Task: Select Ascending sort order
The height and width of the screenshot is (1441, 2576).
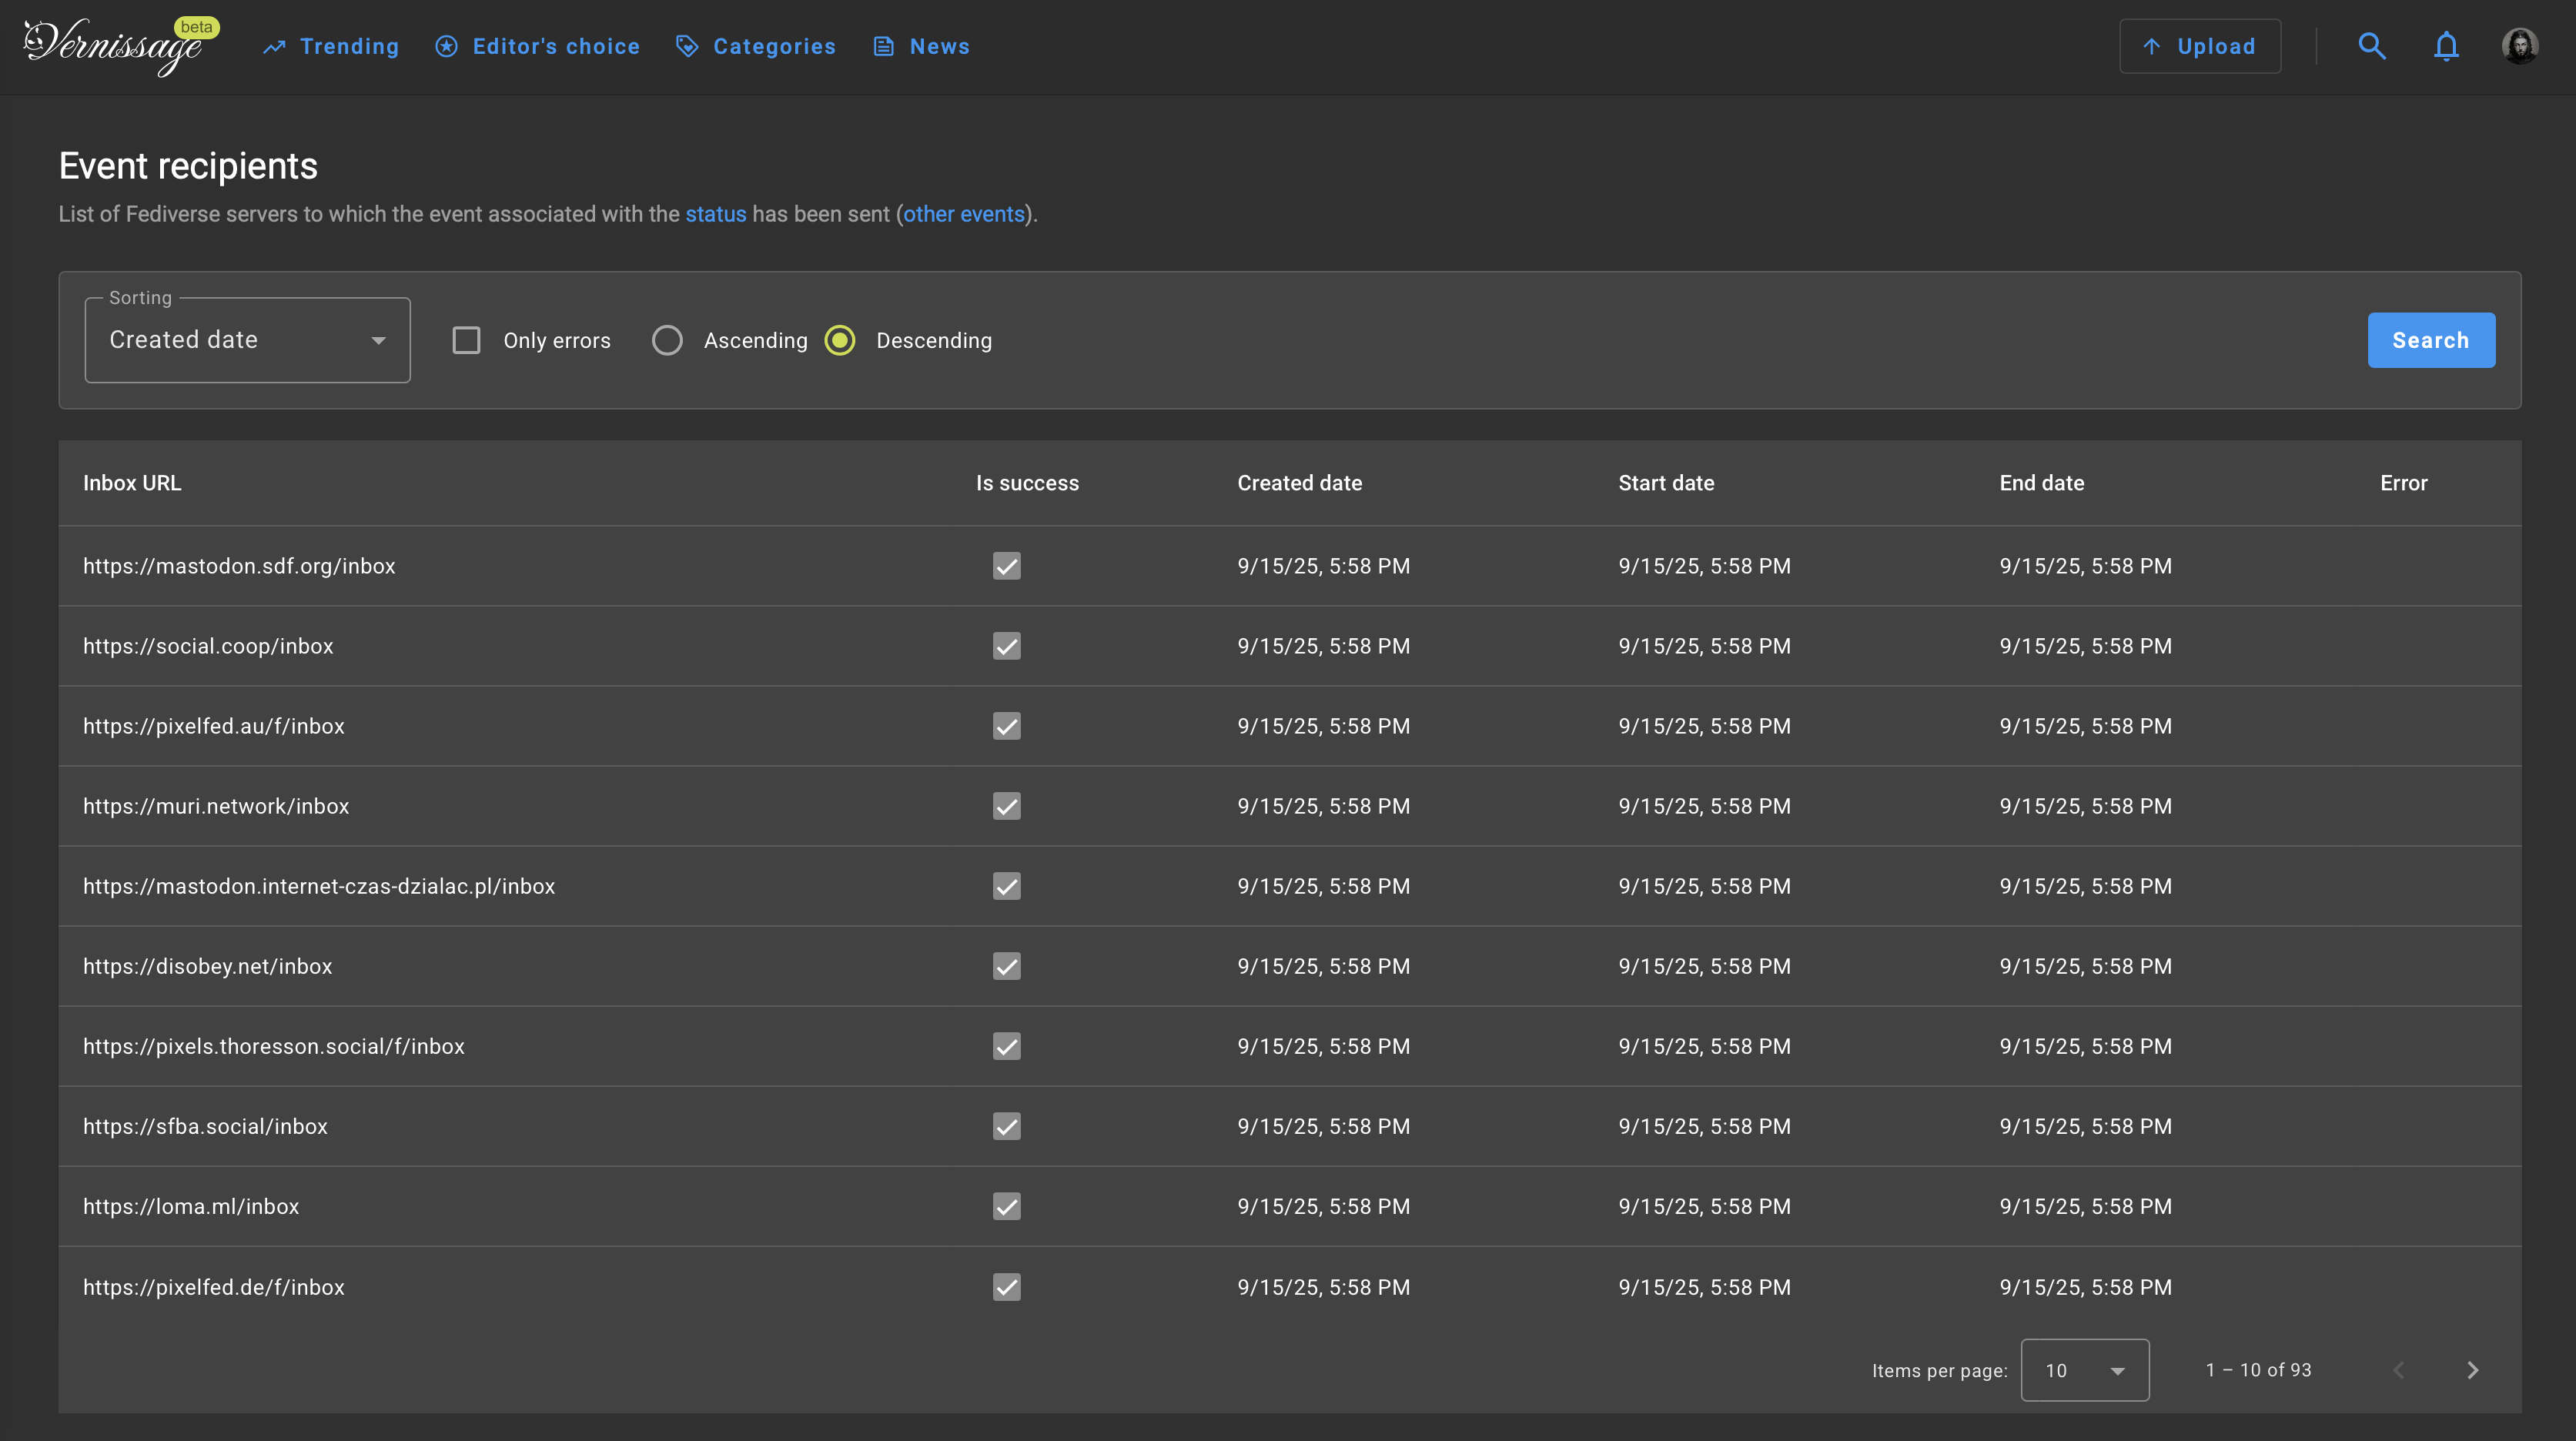Action: point(667,340)
